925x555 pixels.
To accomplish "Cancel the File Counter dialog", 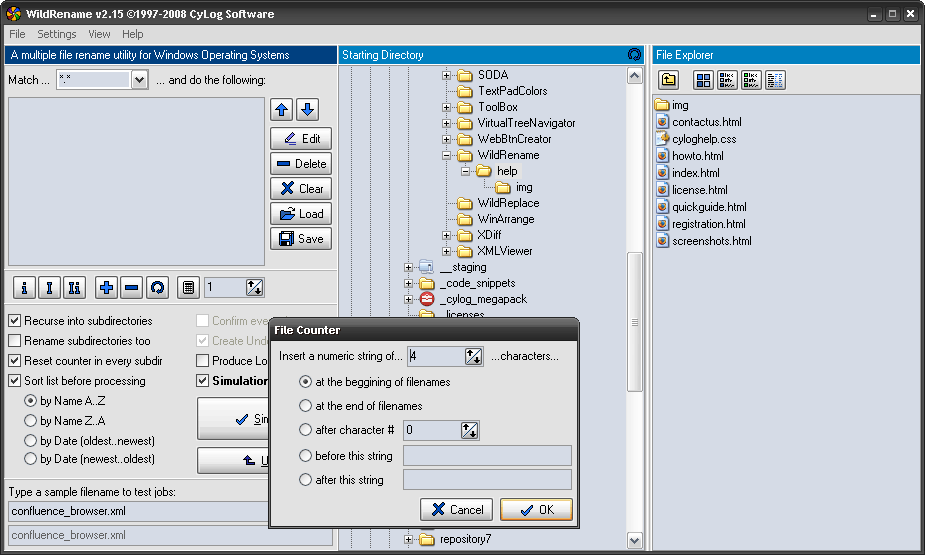I will tap(457, 510).
